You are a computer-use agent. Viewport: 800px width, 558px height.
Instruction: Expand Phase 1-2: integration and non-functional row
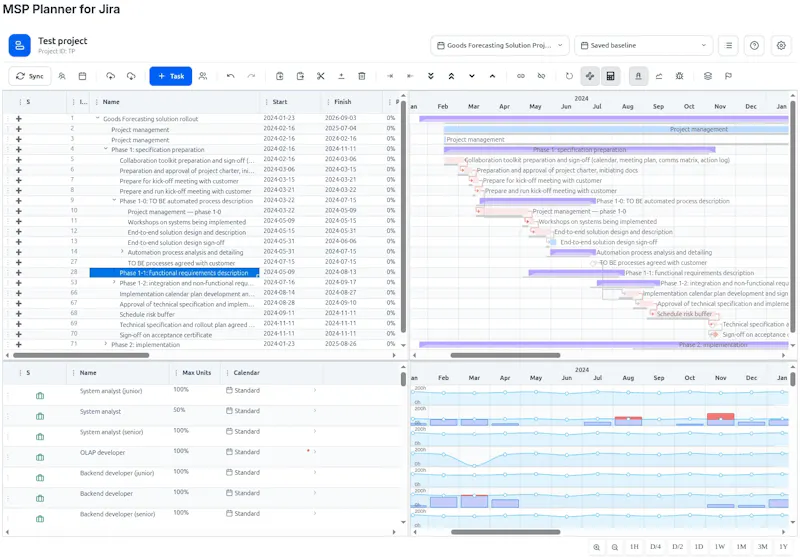coord(114,282)
